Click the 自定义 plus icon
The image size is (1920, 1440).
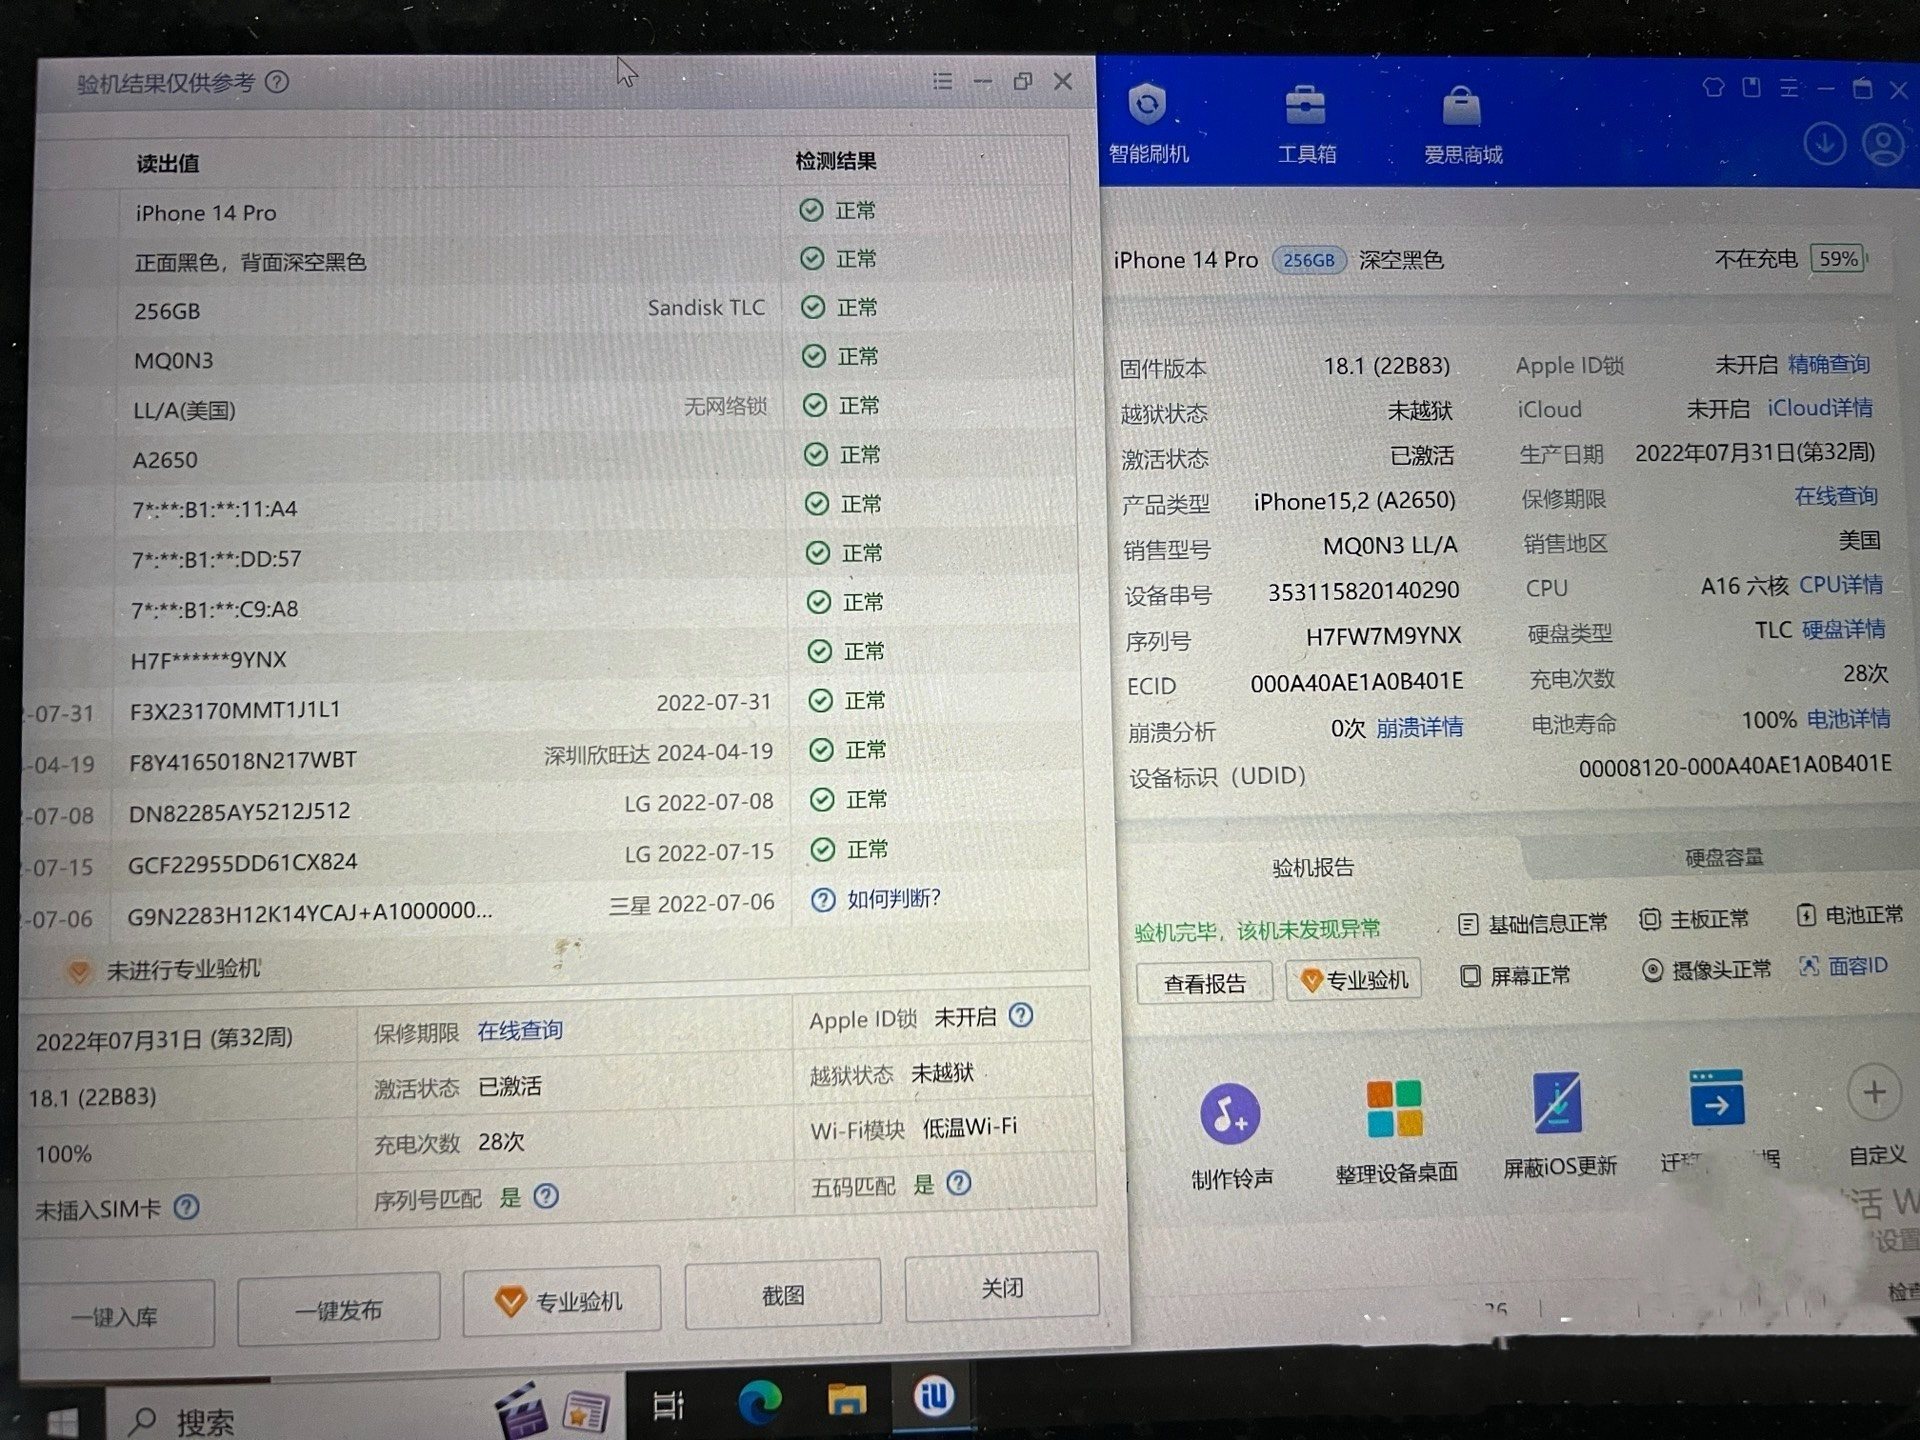[1875, 1092]
